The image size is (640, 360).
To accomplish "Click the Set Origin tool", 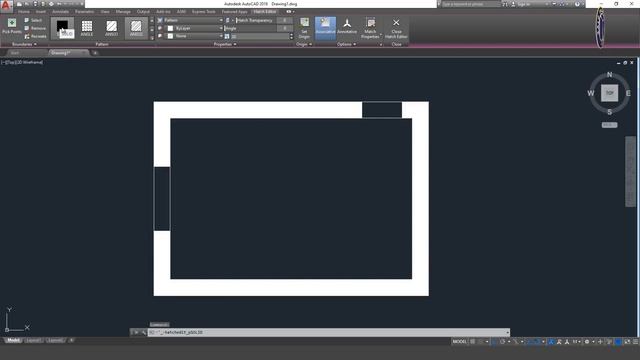I will pyautogui.click(x=304, y=28).
